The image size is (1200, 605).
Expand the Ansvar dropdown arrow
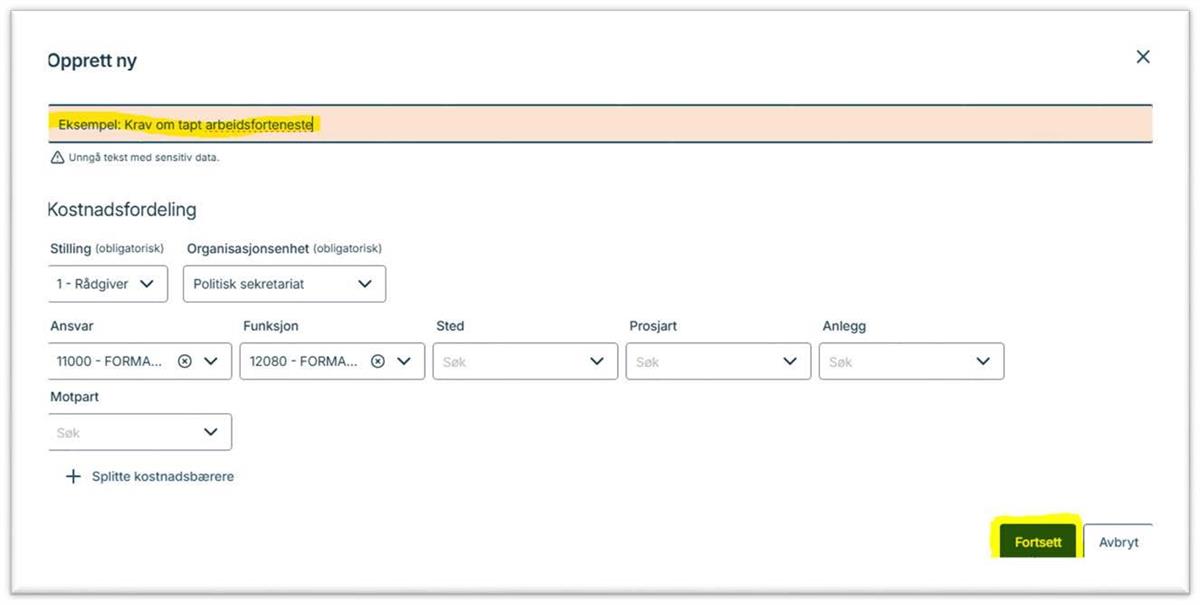[211, 362]
